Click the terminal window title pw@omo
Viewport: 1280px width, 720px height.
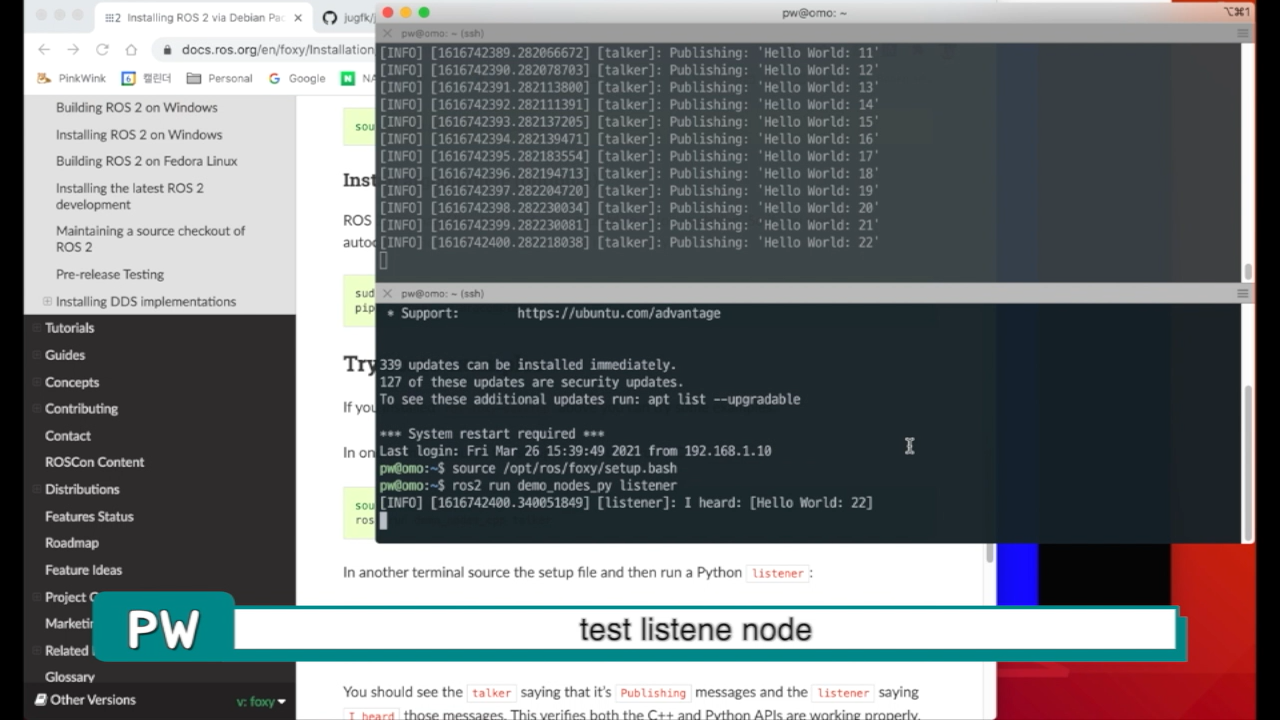point(814,12)
